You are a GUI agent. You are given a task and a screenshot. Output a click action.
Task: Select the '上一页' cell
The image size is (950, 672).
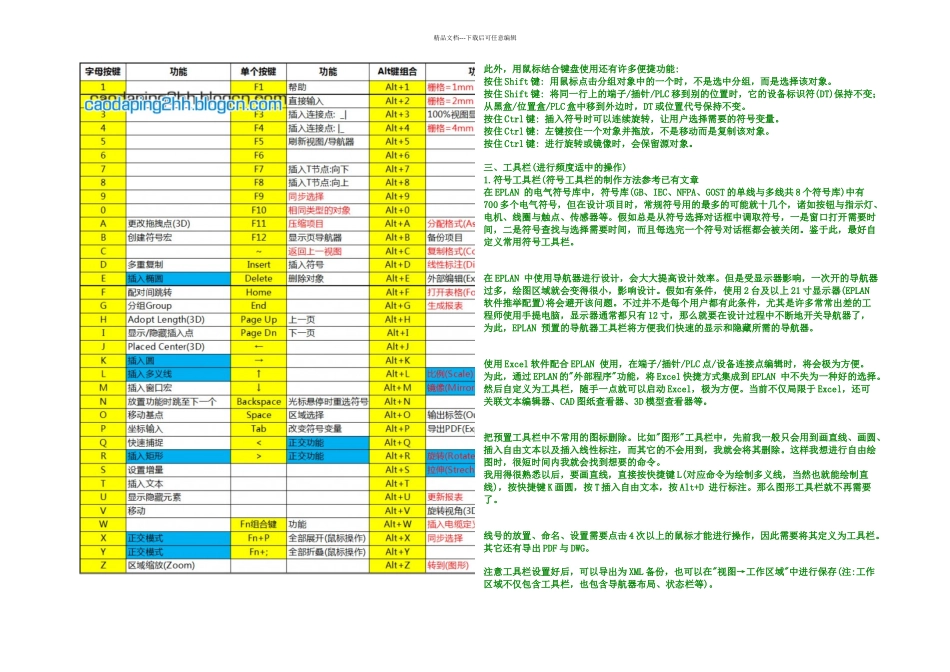pyautogui.click(x=328, y=319)
